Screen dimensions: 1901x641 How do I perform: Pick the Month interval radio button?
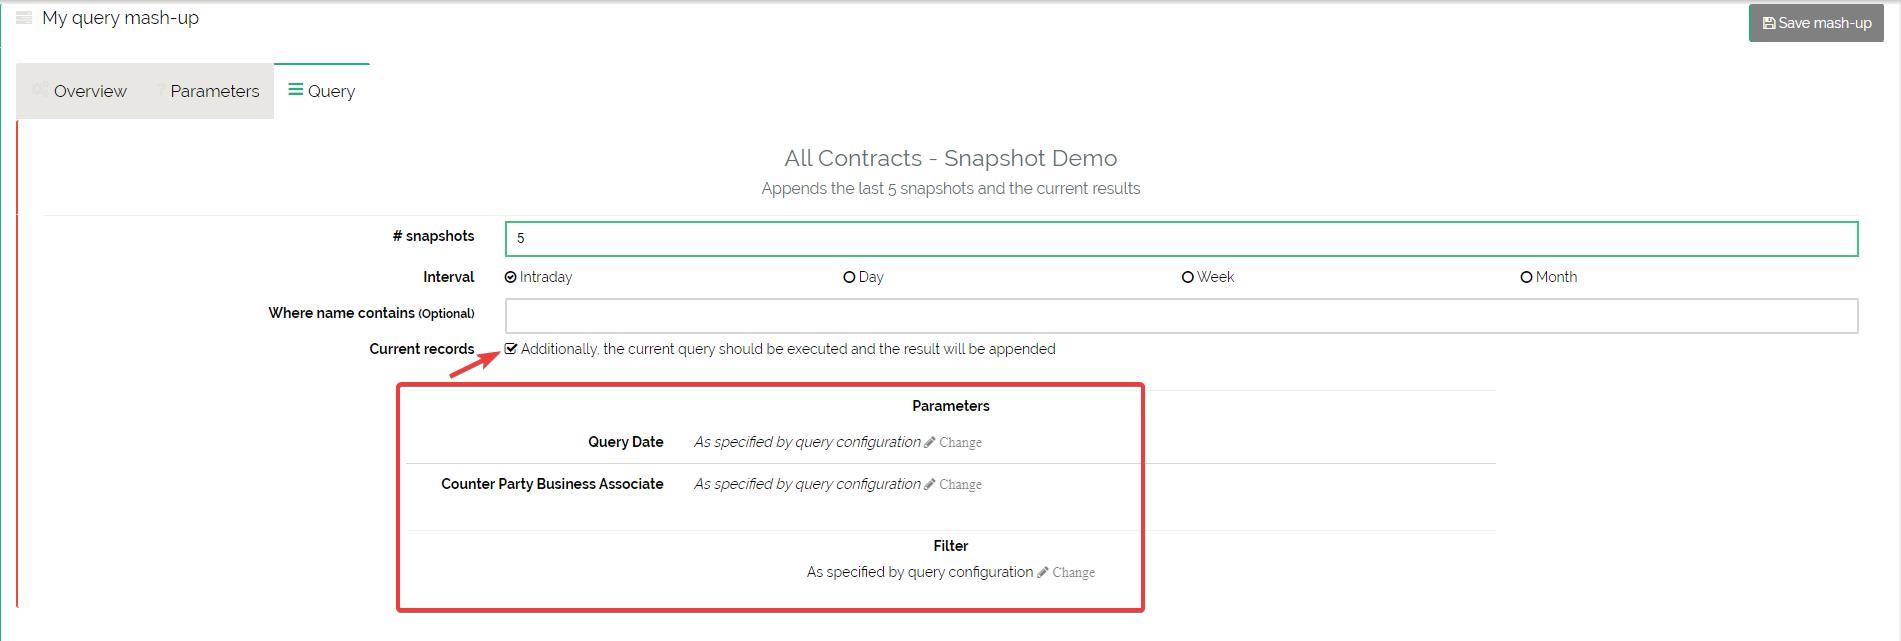pyautogui.click(x=1526, y=277)
